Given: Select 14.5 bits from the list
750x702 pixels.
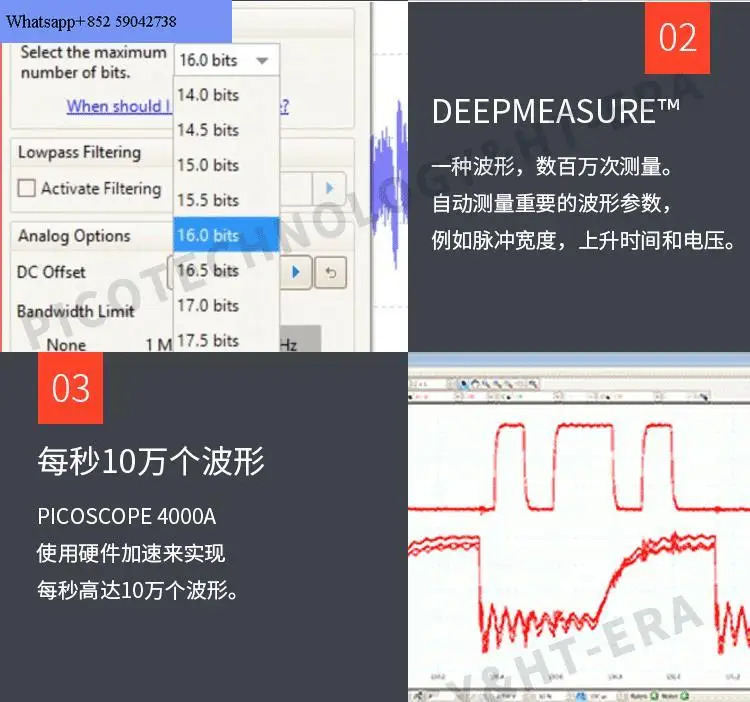Looking at the screenshot, I should [226, 130].
